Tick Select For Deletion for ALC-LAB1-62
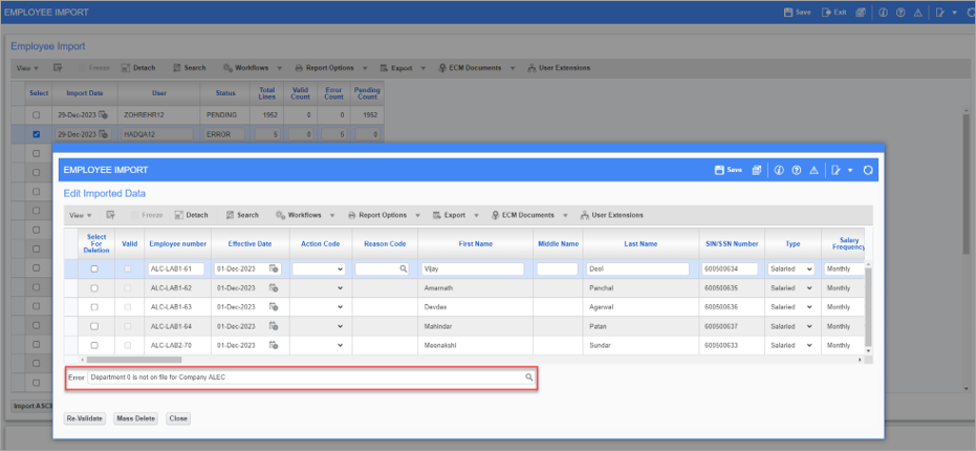The width and height of the screenshot is (976, 451). (x=95, y=288)
